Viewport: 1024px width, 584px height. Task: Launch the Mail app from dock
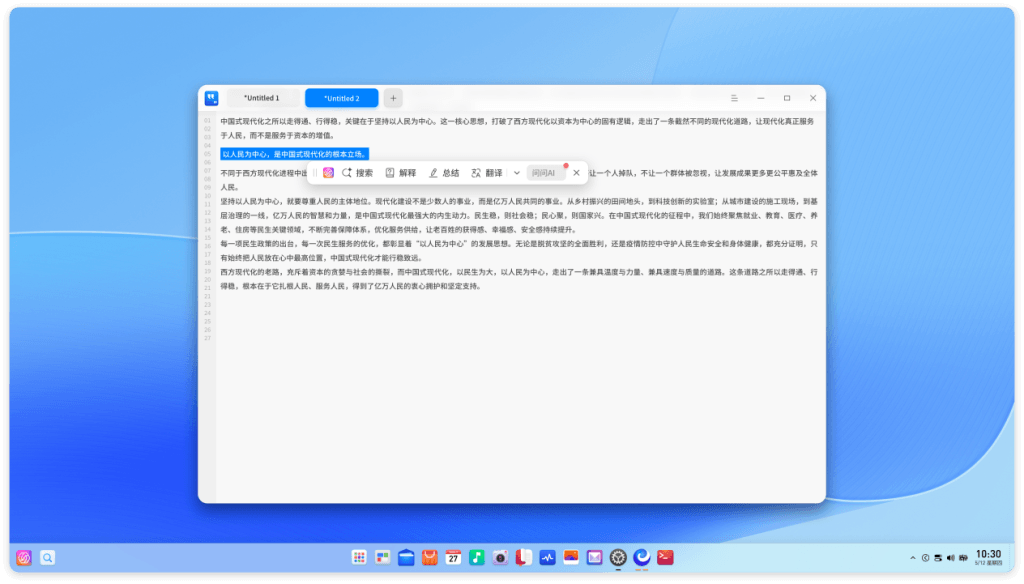click(x=594, y=557)
